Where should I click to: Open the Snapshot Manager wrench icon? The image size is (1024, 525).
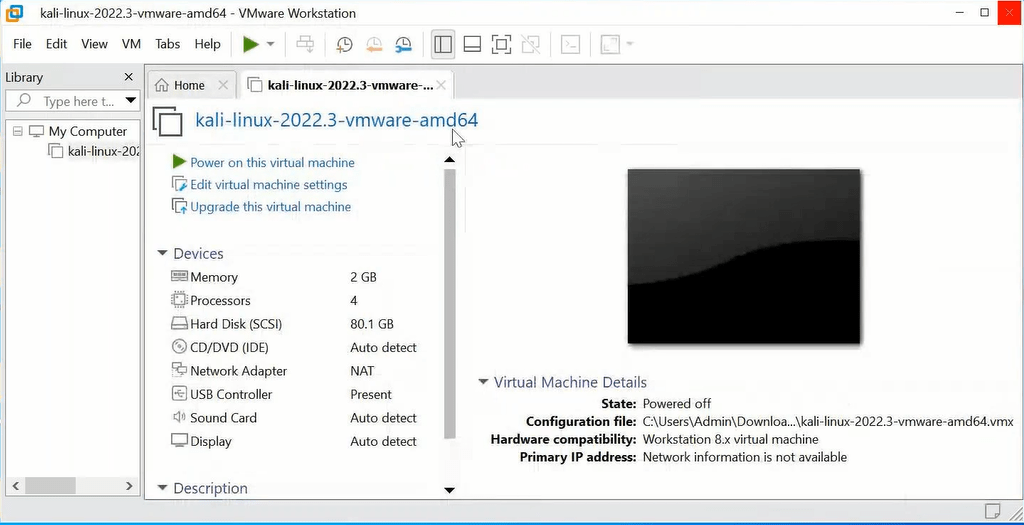[x=404, y=44]
